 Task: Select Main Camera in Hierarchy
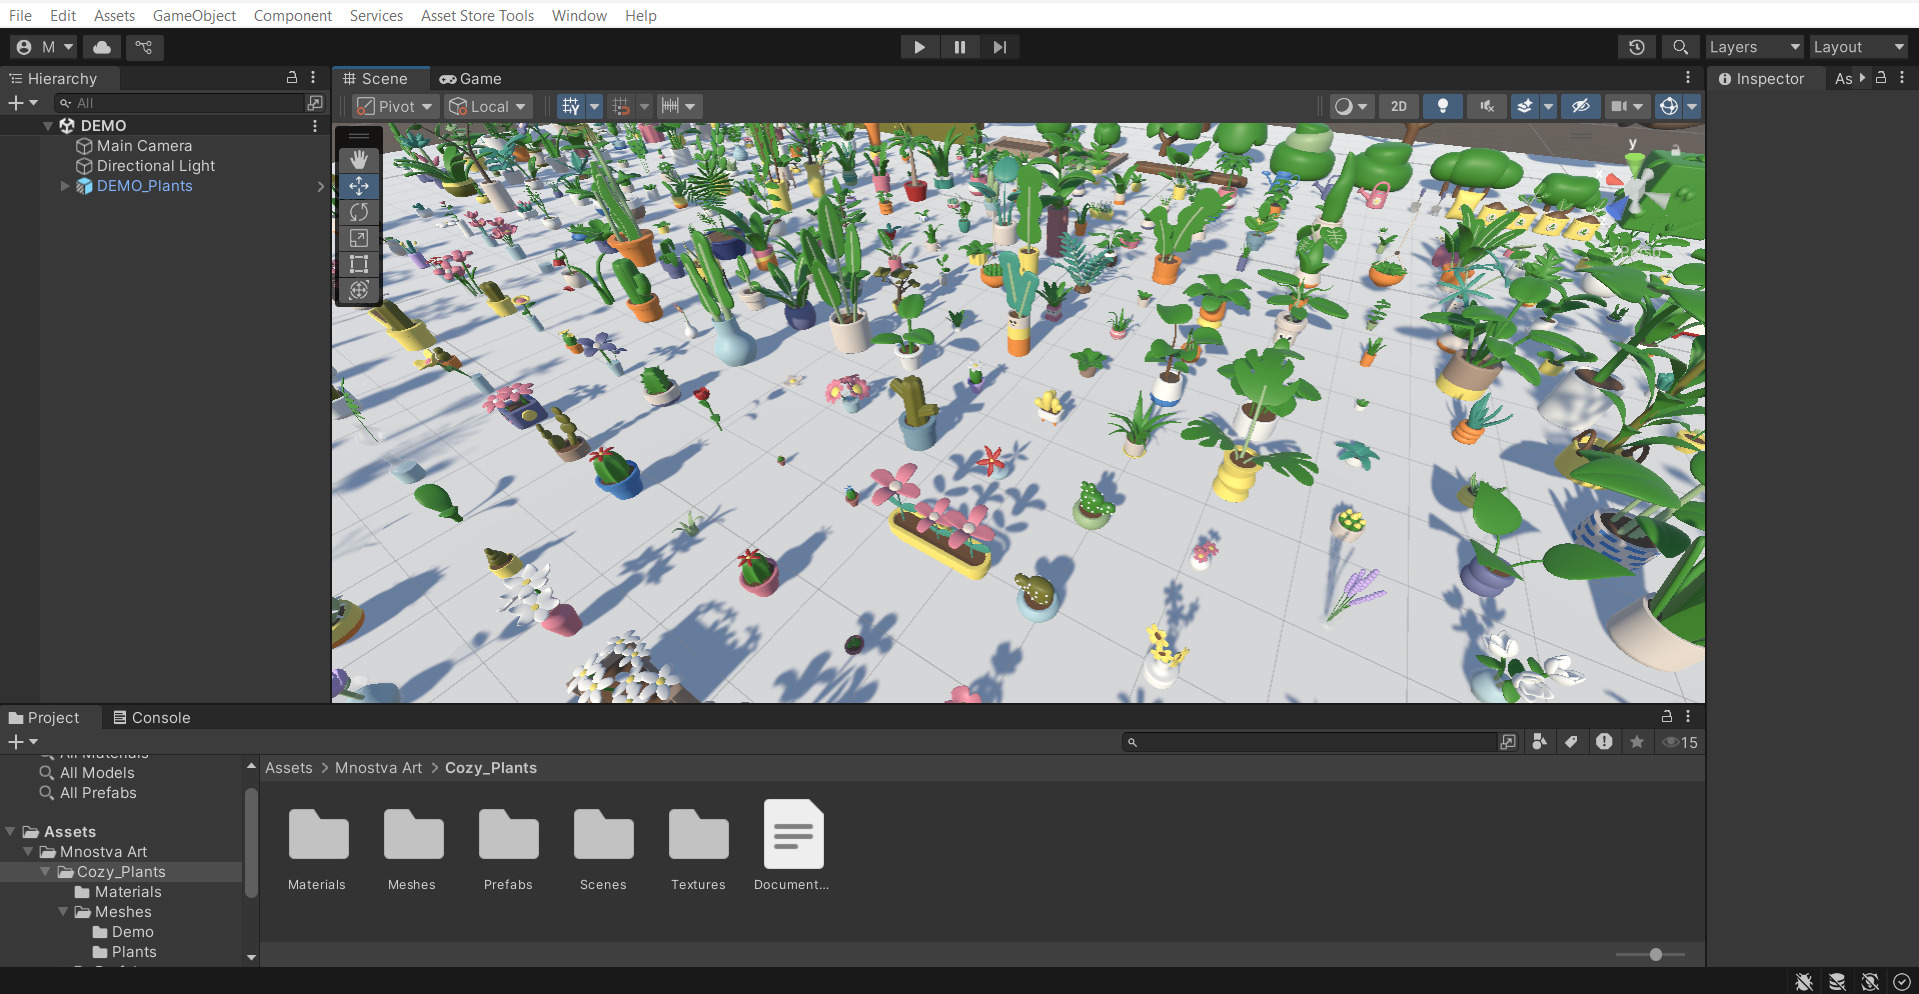click(x=144, y=146)
